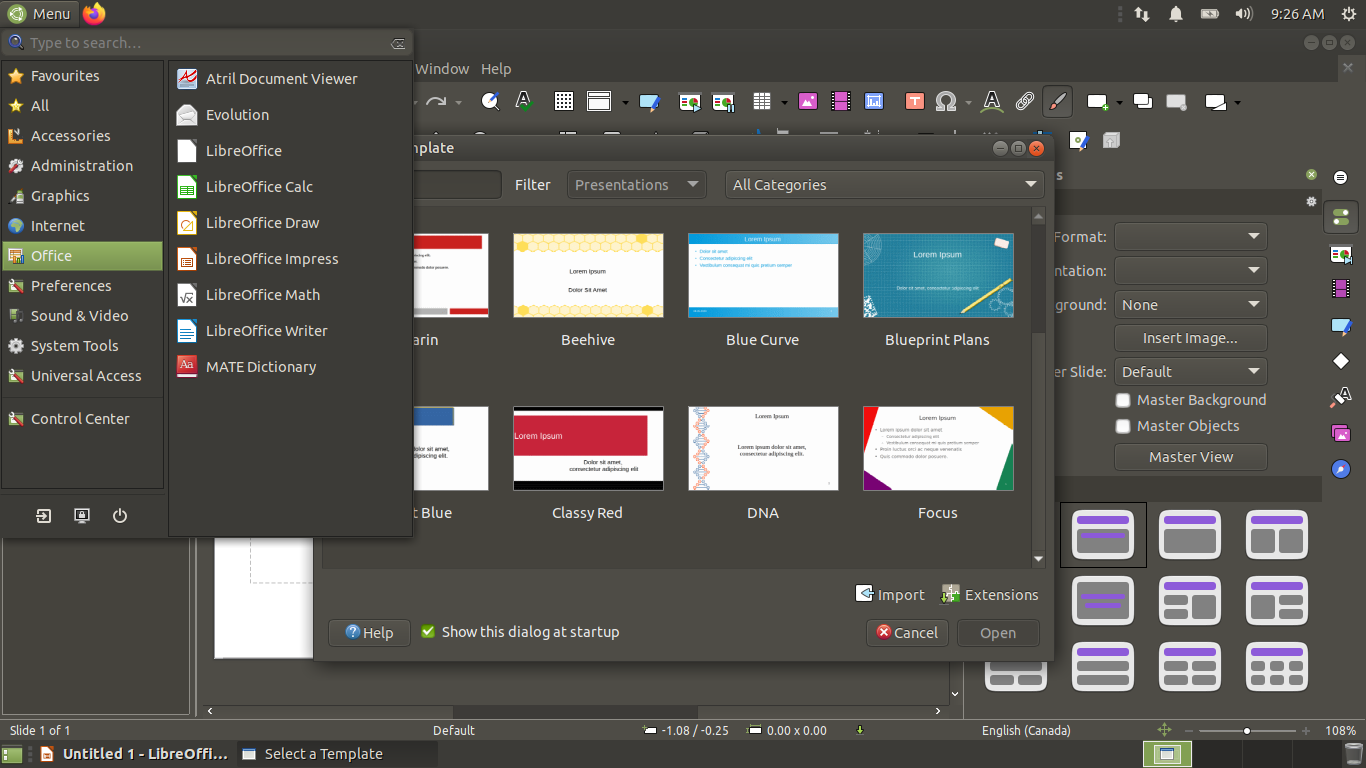Click the Help button in template dialog
The image size is (1366, 768).
click(369, 633)
